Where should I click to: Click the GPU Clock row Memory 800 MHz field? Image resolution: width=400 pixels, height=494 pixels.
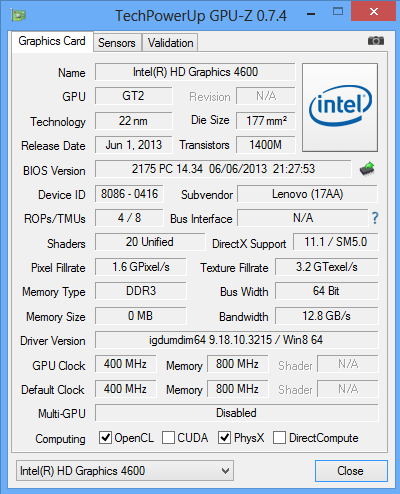pos(237,364)
